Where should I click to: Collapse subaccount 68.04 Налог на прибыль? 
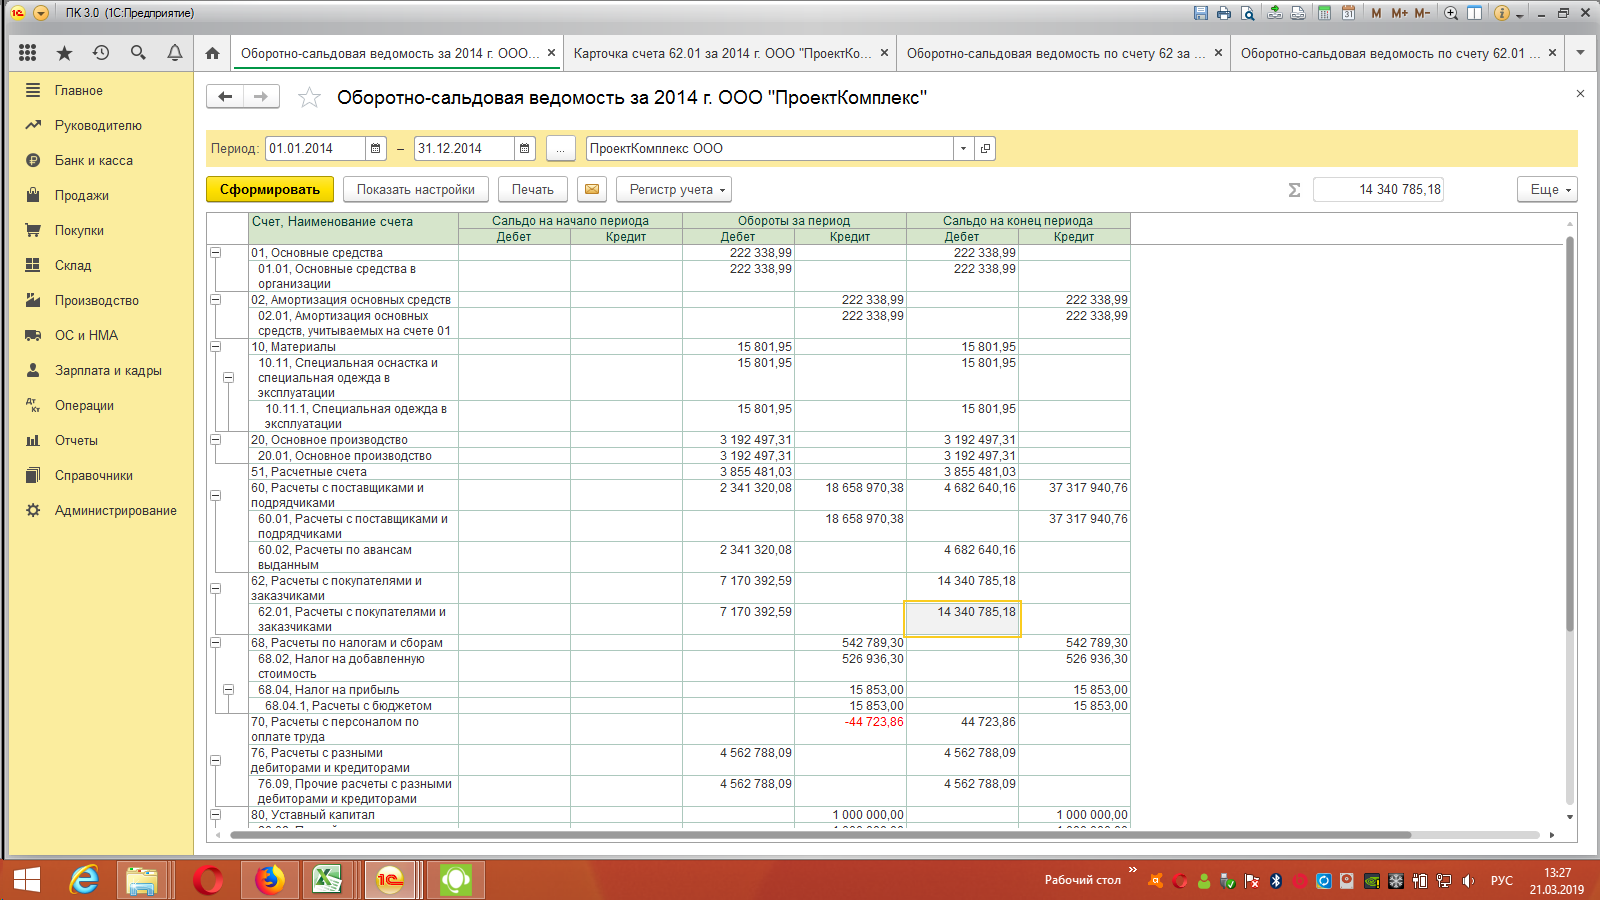228,690
